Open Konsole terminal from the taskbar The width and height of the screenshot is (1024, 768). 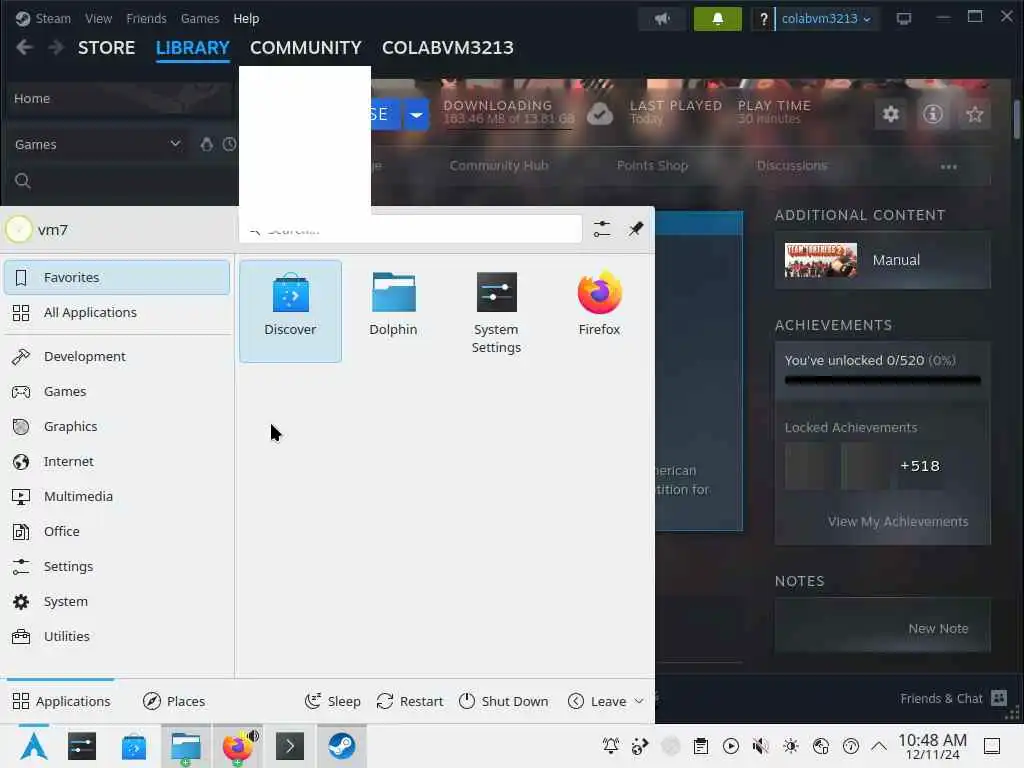pos(290,746)
